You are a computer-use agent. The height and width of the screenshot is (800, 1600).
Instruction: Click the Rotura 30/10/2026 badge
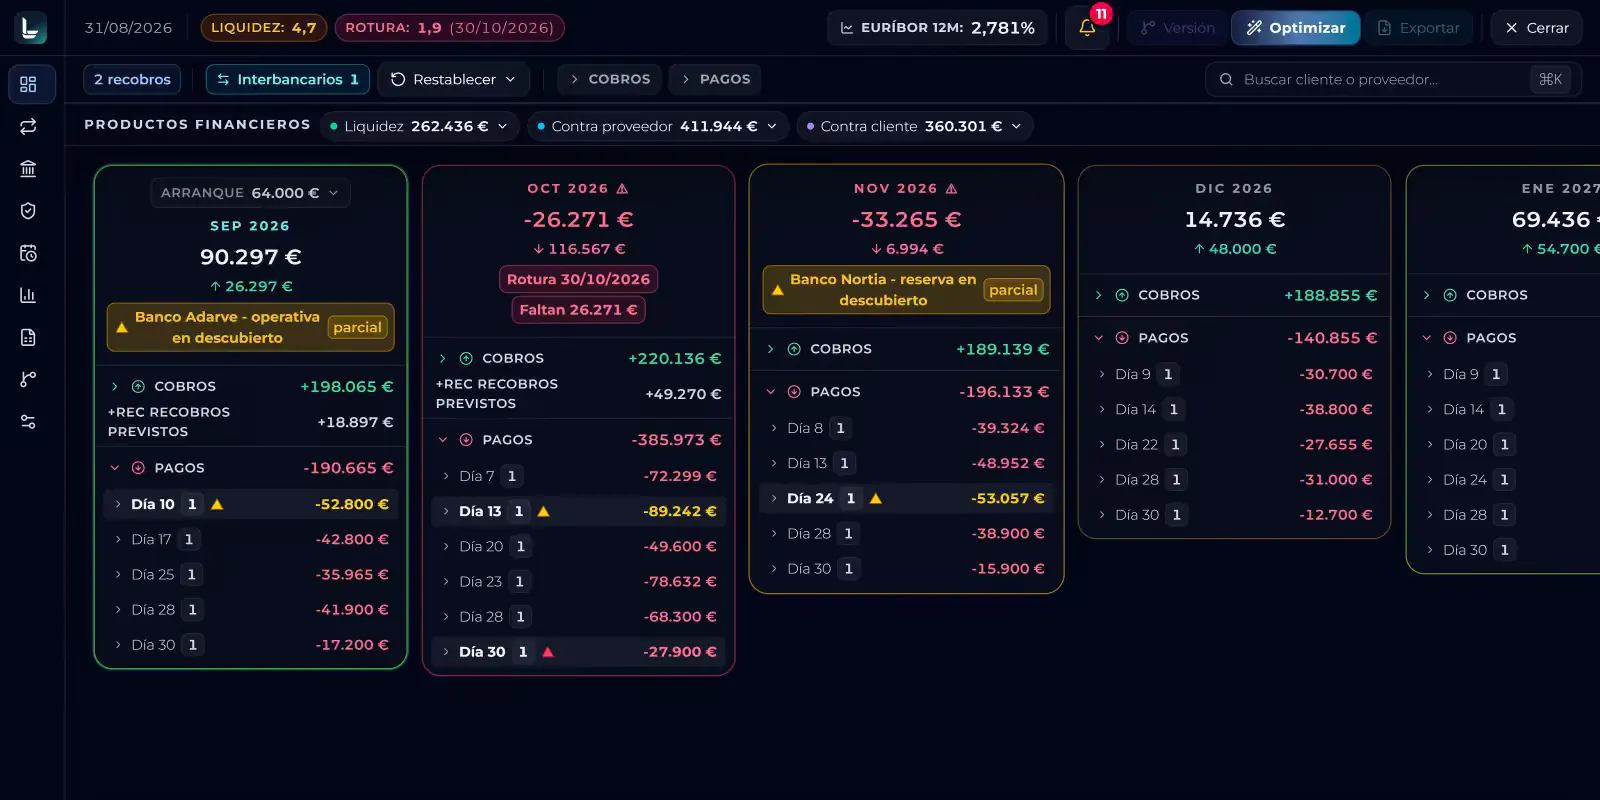click(x=578, y=279)
